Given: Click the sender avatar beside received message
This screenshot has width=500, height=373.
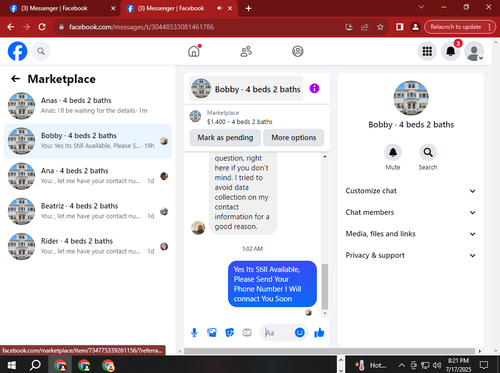Looking at the screenshot, I should click(198, 228).
